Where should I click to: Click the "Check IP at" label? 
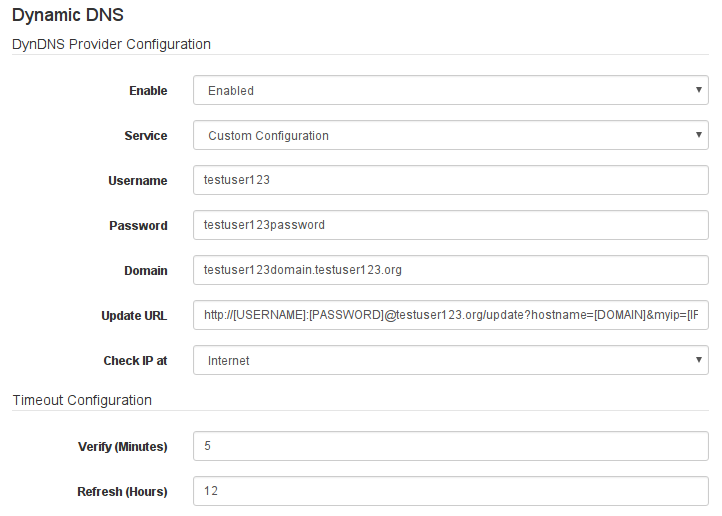[135, 360]
